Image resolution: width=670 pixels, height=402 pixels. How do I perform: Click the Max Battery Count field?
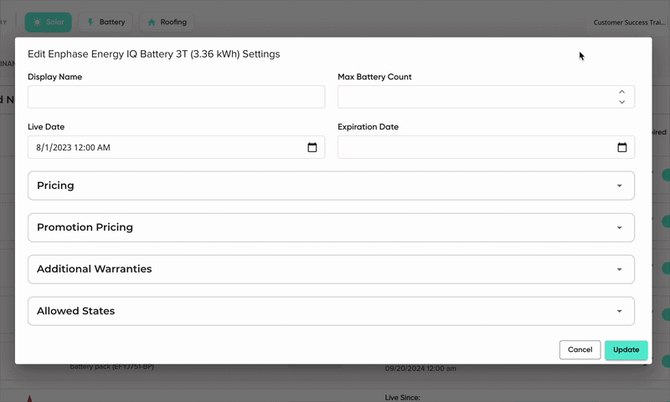click(486, 97)
